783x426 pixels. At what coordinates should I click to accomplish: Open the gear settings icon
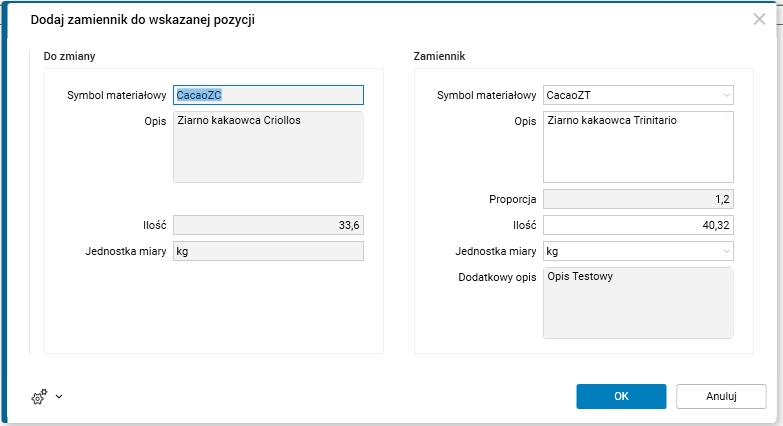[39, 397]
